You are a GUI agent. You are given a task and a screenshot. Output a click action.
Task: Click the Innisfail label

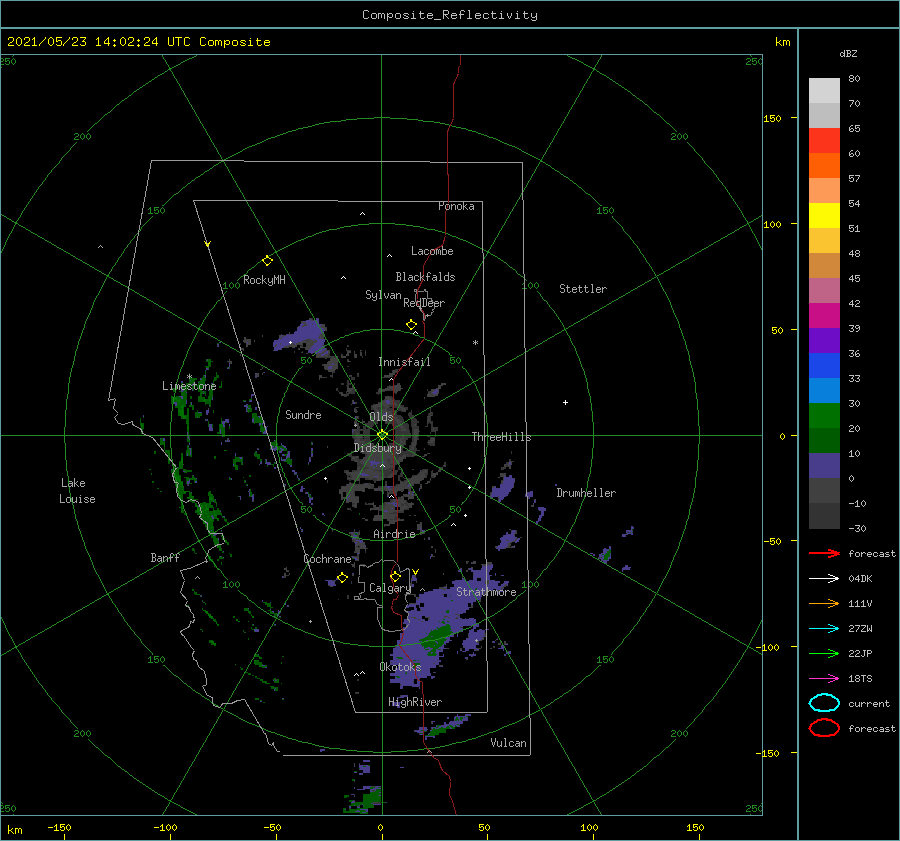tap(404, 362)
